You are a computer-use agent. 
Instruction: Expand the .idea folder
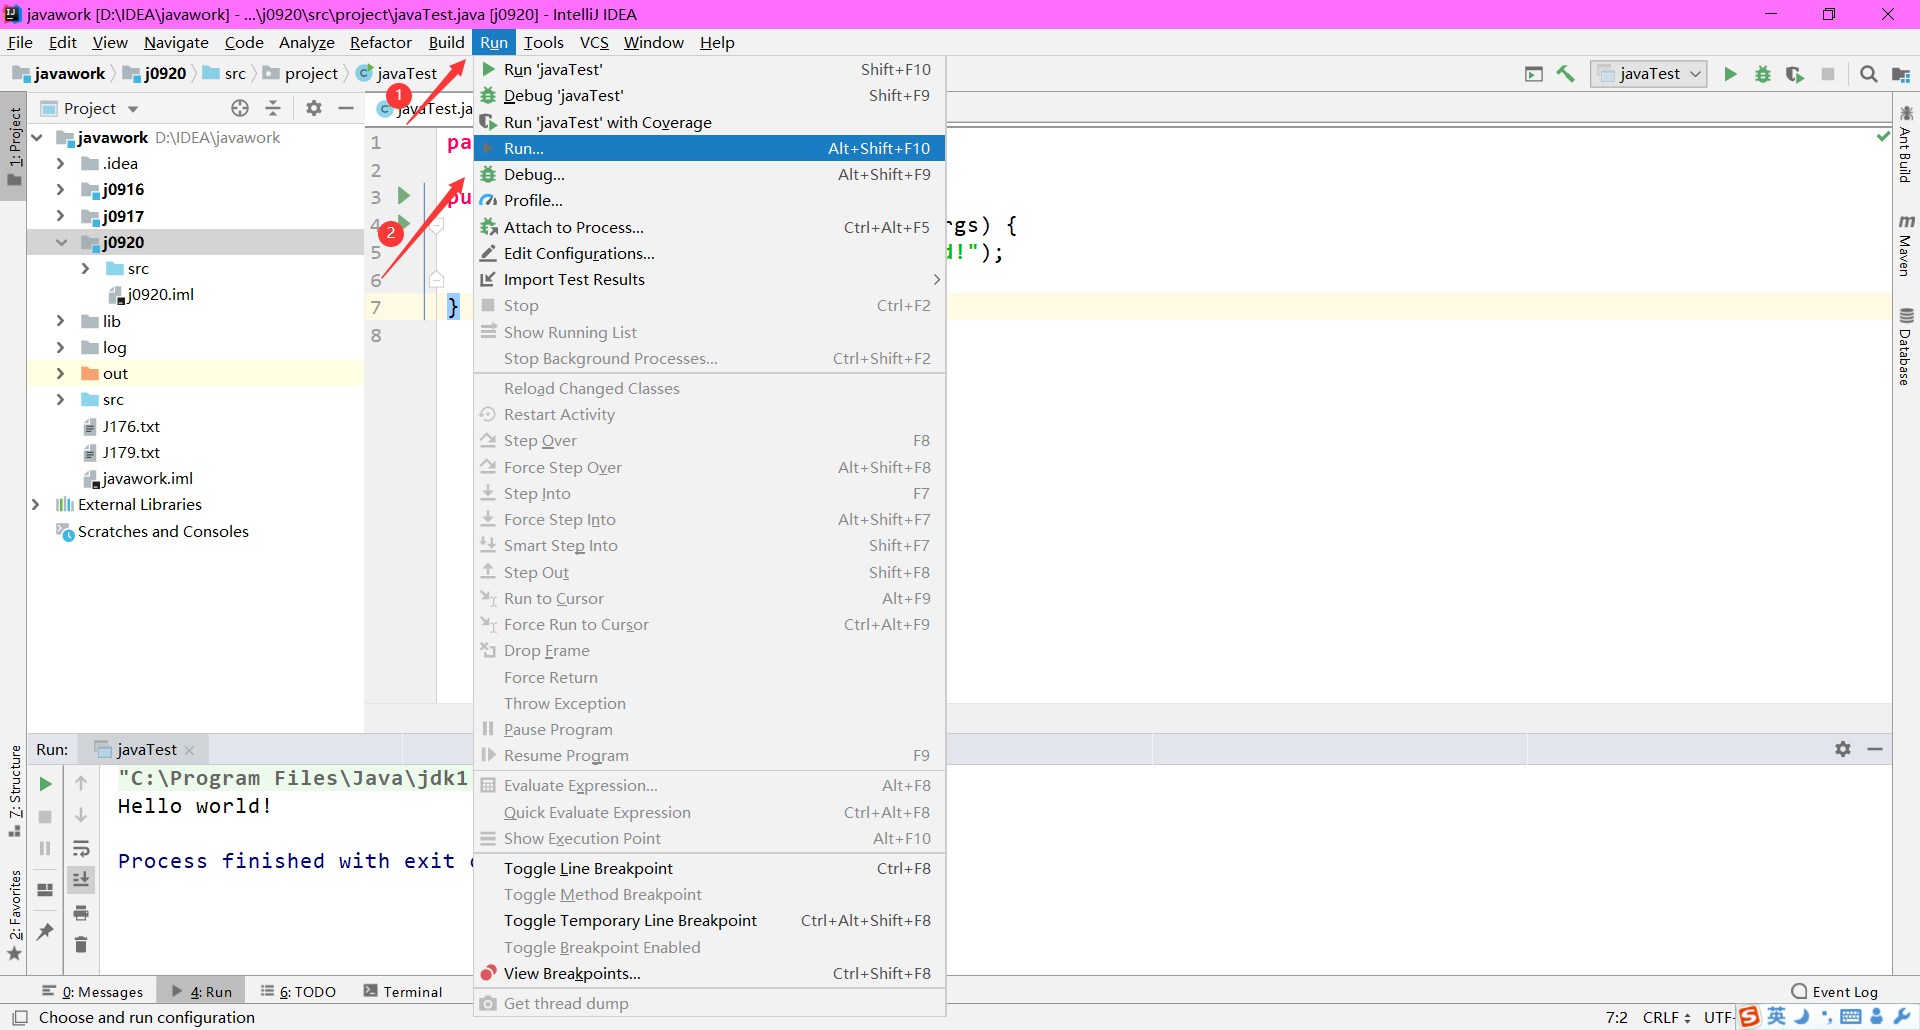[x=60, y=164]
